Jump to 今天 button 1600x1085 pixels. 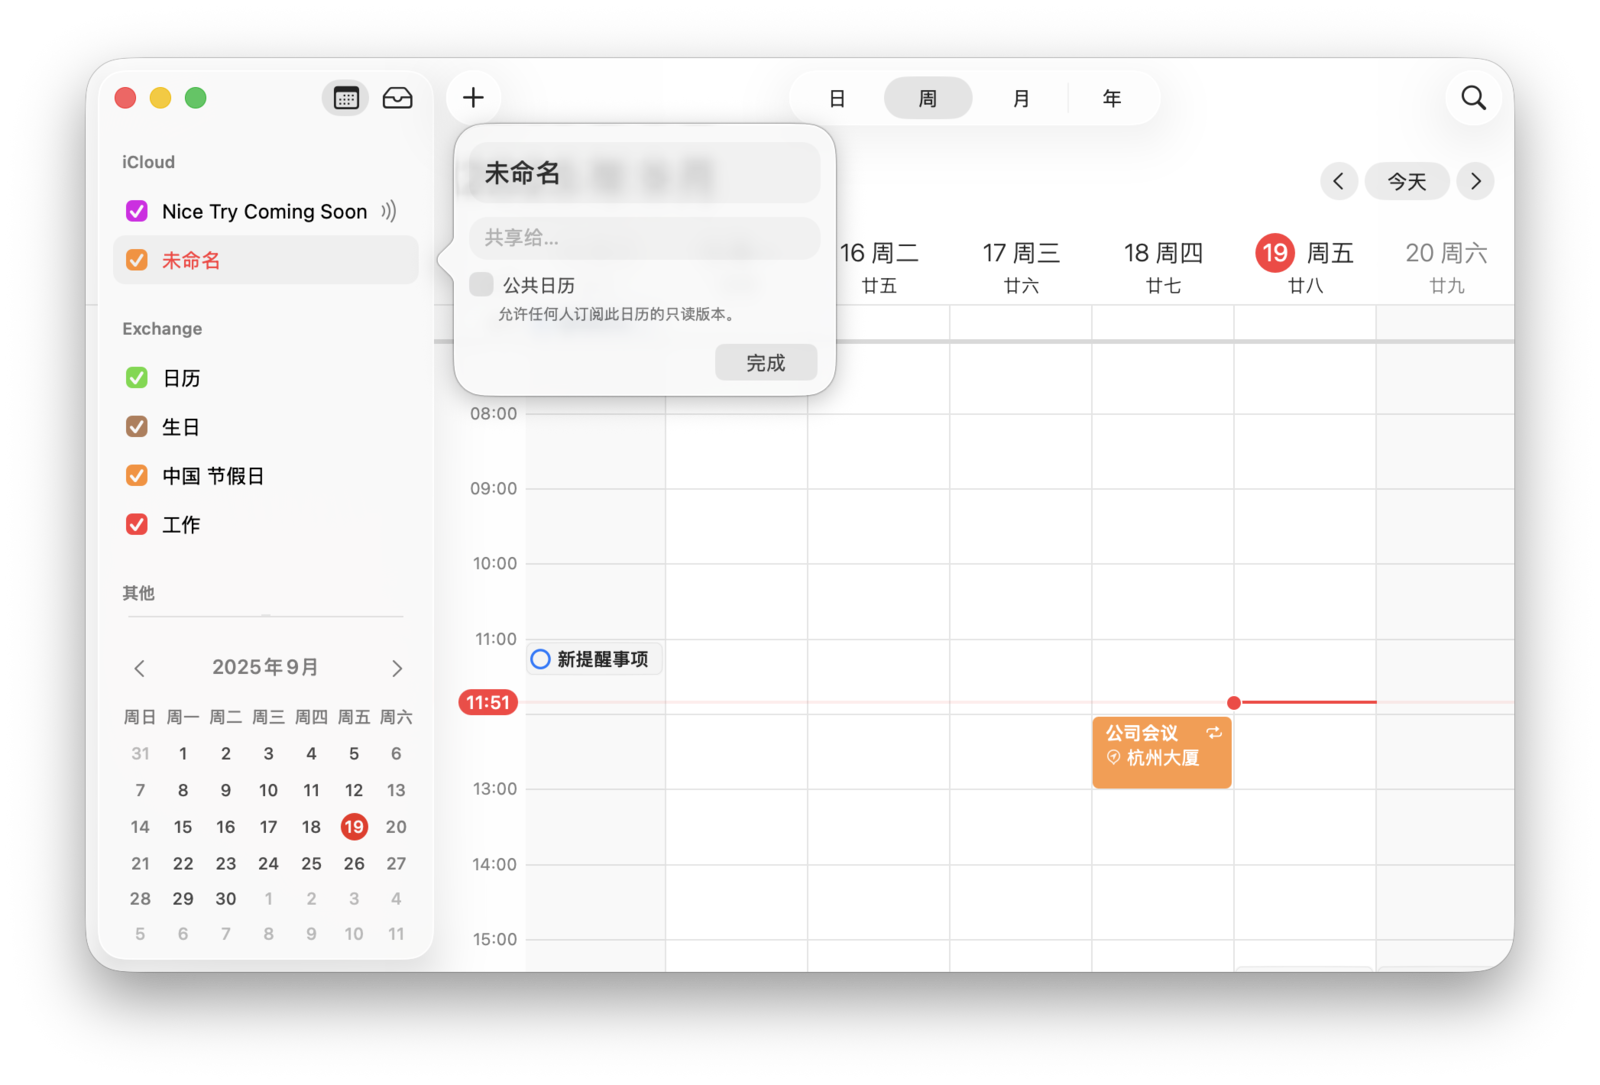(x=1406, y=181)
